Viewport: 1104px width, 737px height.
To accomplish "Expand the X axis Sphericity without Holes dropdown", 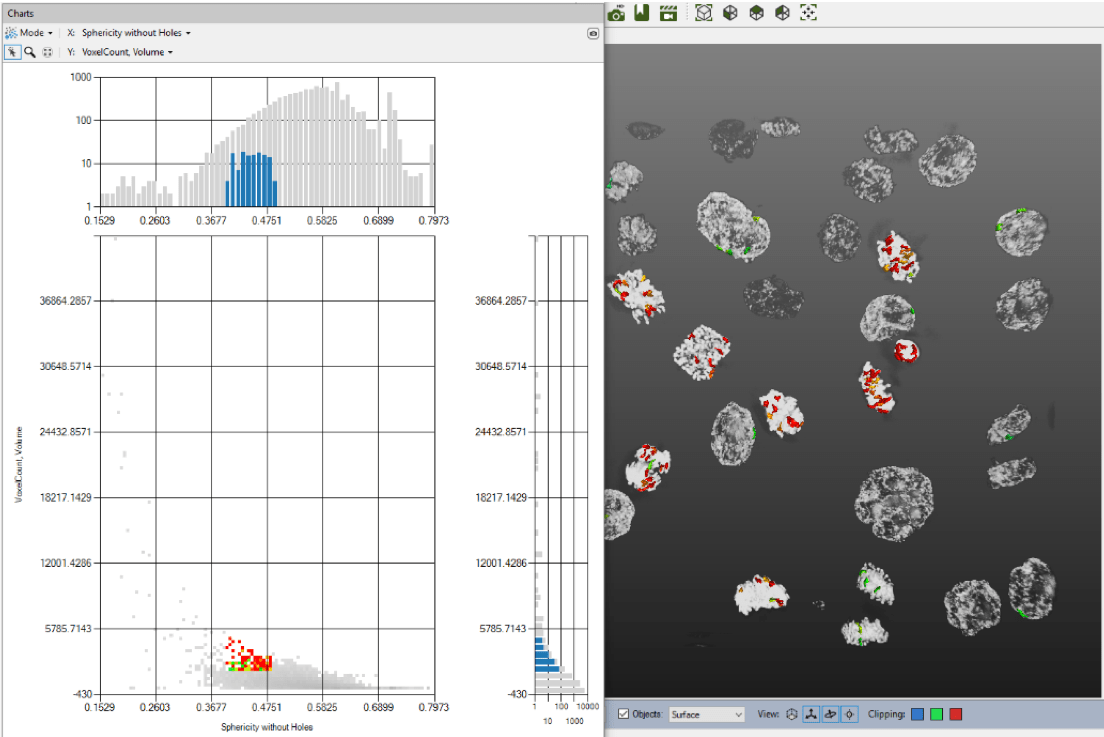I will (135, 33).
